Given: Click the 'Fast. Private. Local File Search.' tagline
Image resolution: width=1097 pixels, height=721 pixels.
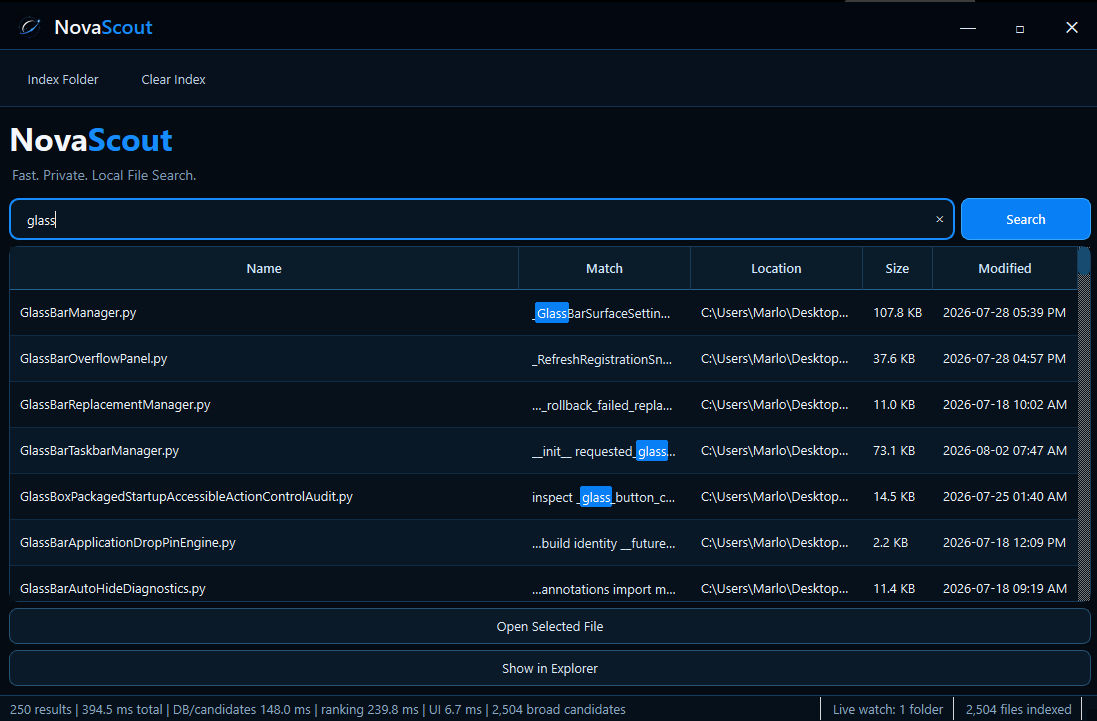Looking at the screenshot, I should click(104, 176).
